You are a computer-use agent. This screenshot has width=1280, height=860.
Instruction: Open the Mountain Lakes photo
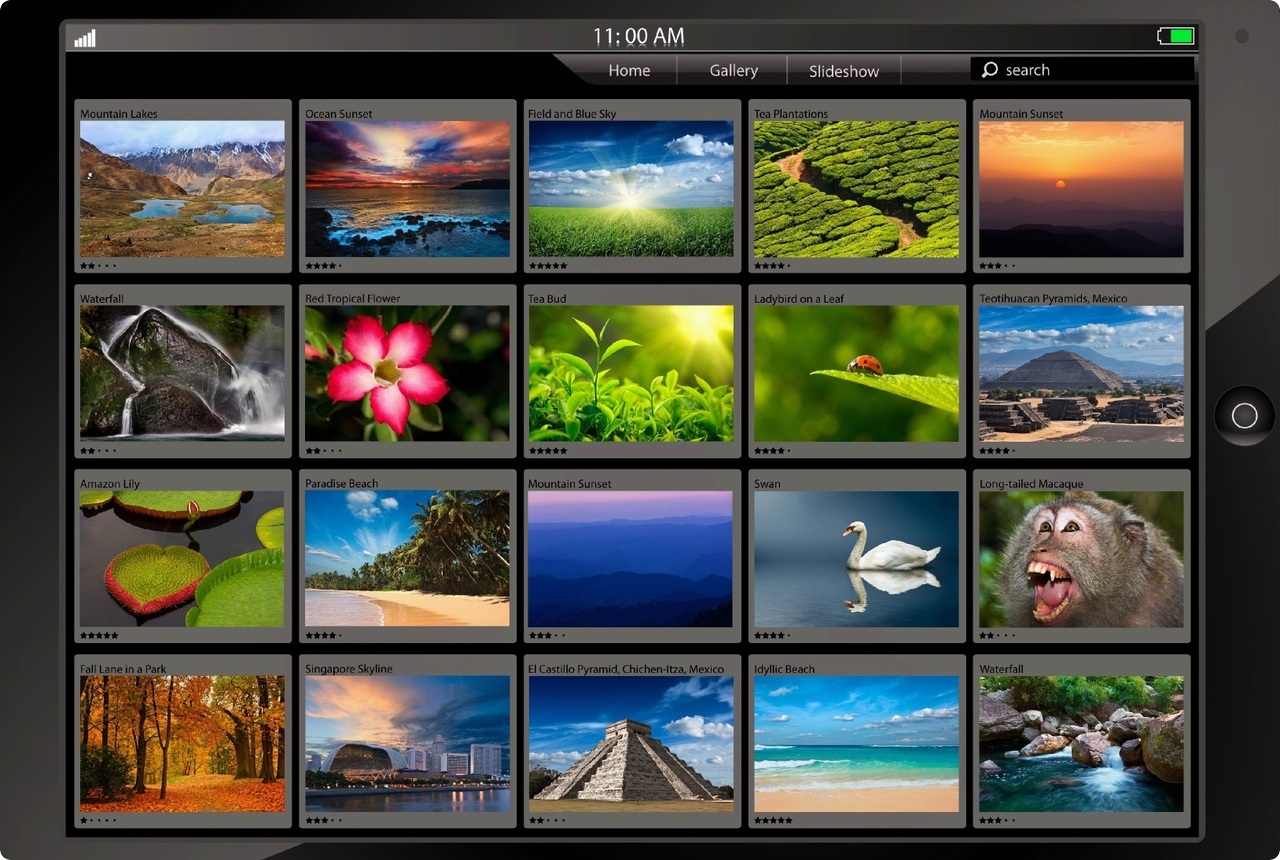point(182,189)
